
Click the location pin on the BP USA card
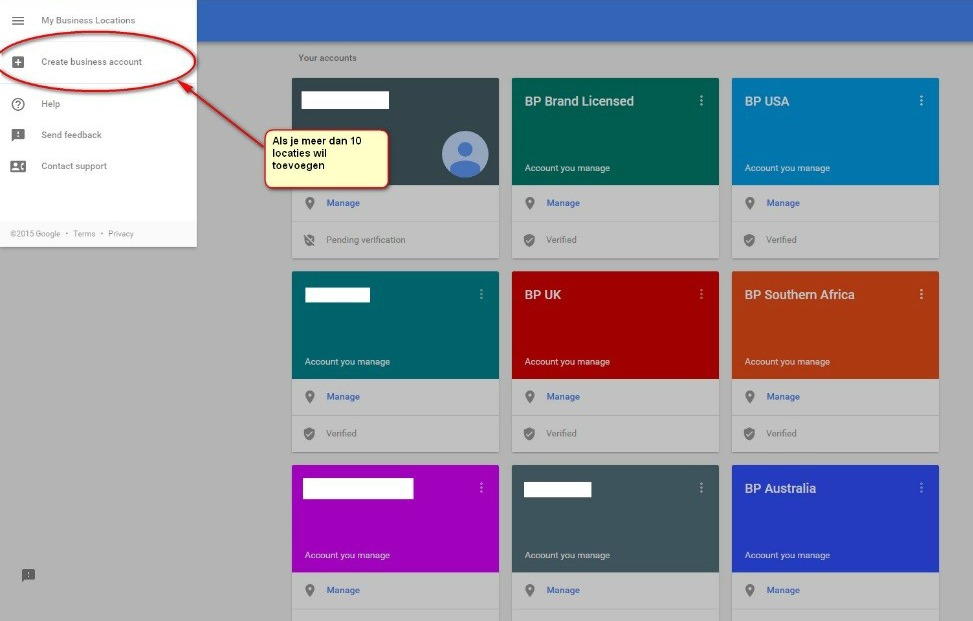coord(750,203)
